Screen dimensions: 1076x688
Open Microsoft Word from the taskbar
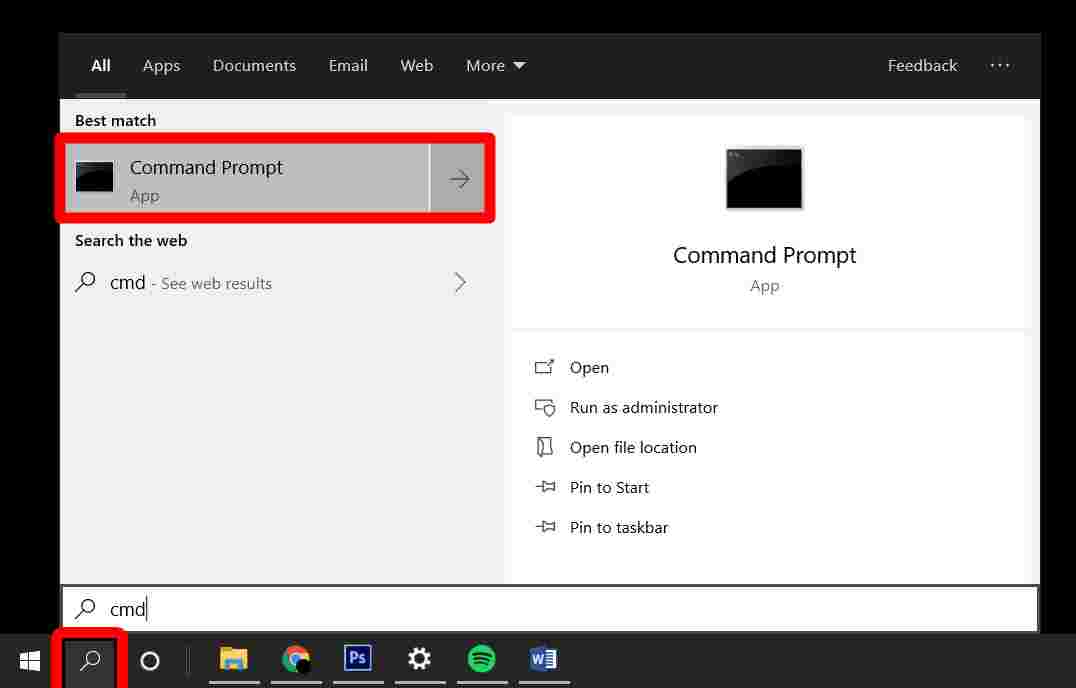pos(544,660)
